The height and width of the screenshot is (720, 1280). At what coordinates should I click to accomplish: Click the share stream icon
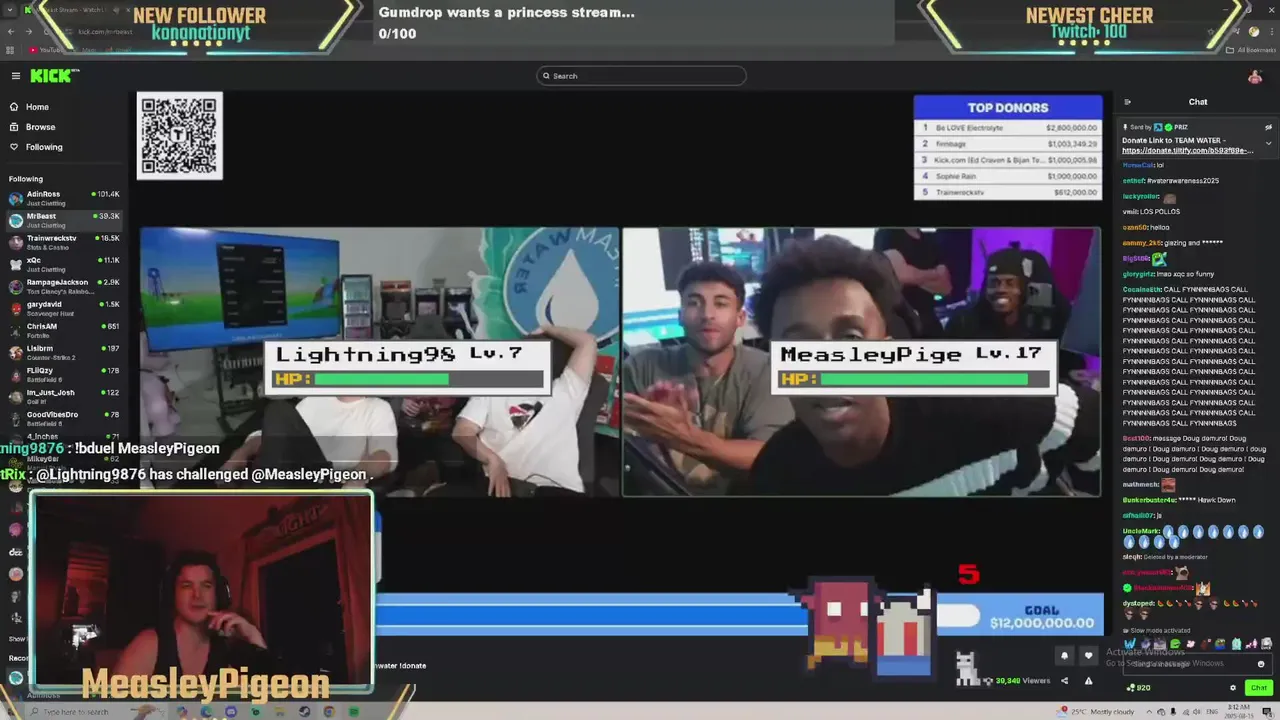tap(1064, 681)
